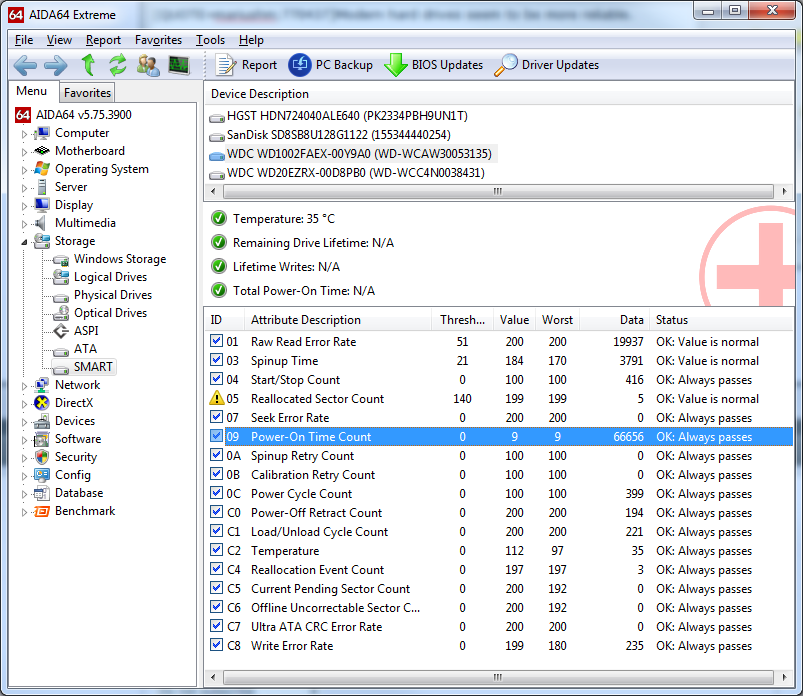Select the Multimedia speaker icon
The width and height of the screenshot is (803, 696).
[40, 223]
